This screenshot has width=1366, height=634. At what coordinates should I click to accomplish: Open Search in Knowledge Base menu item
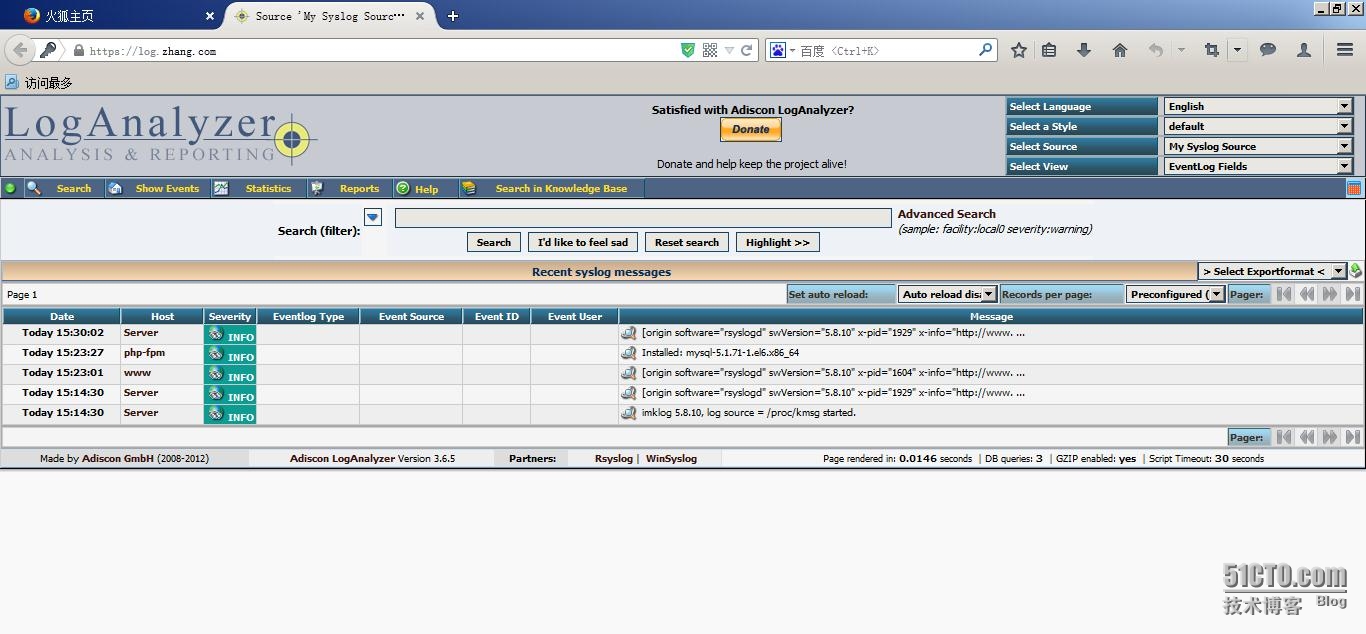click(561, 188)
